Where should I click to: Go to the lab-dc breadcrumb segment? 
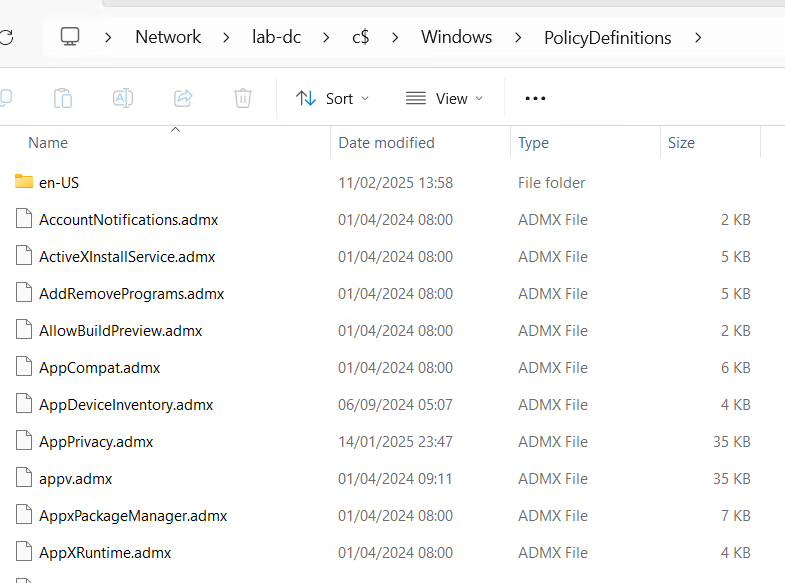coord(276,37)
